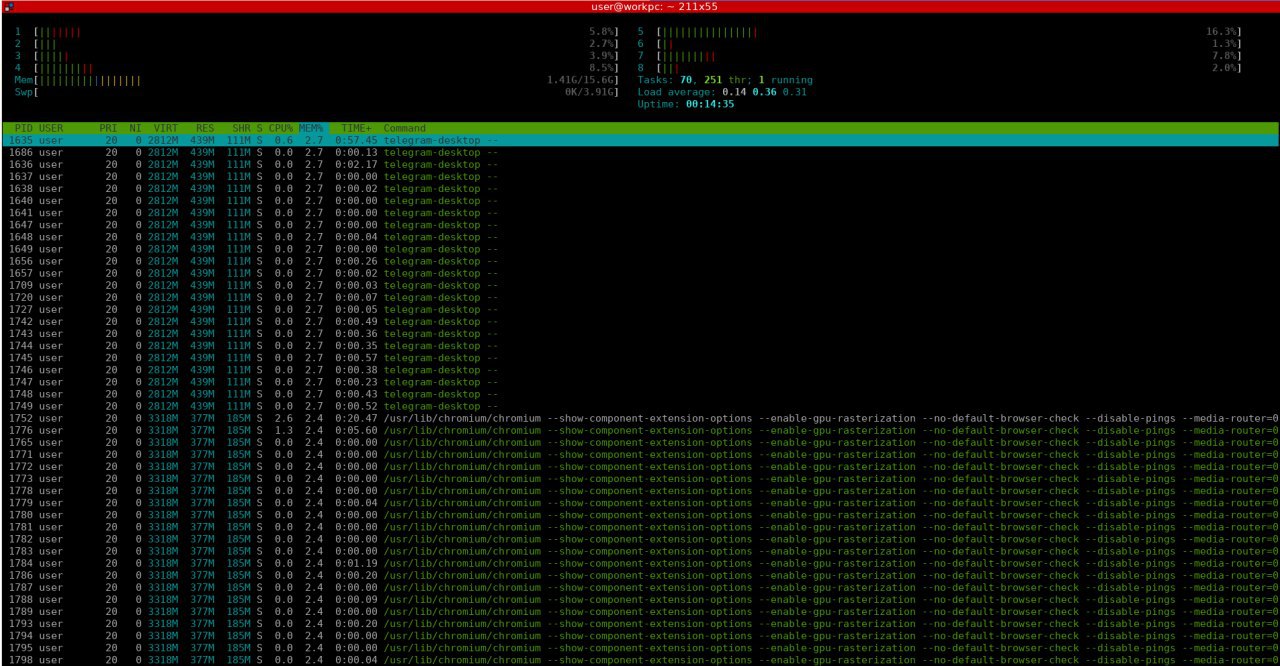Screen dimensions: 1280x666
Task: Click TIME+ value 0:20.47 of chromium
Action: point(356,418)
